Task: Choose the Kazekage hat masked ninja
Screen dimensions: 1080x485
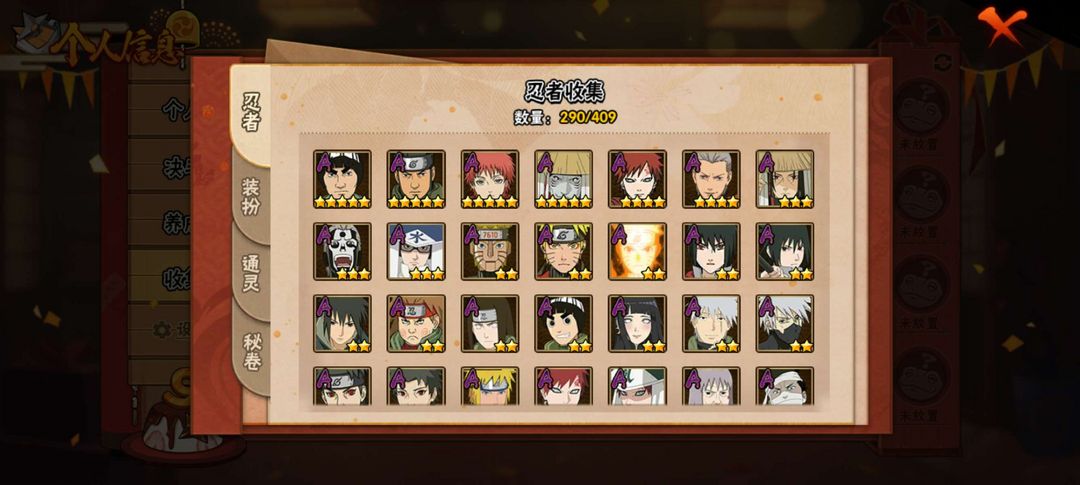Action: click(x=563, y=179)
